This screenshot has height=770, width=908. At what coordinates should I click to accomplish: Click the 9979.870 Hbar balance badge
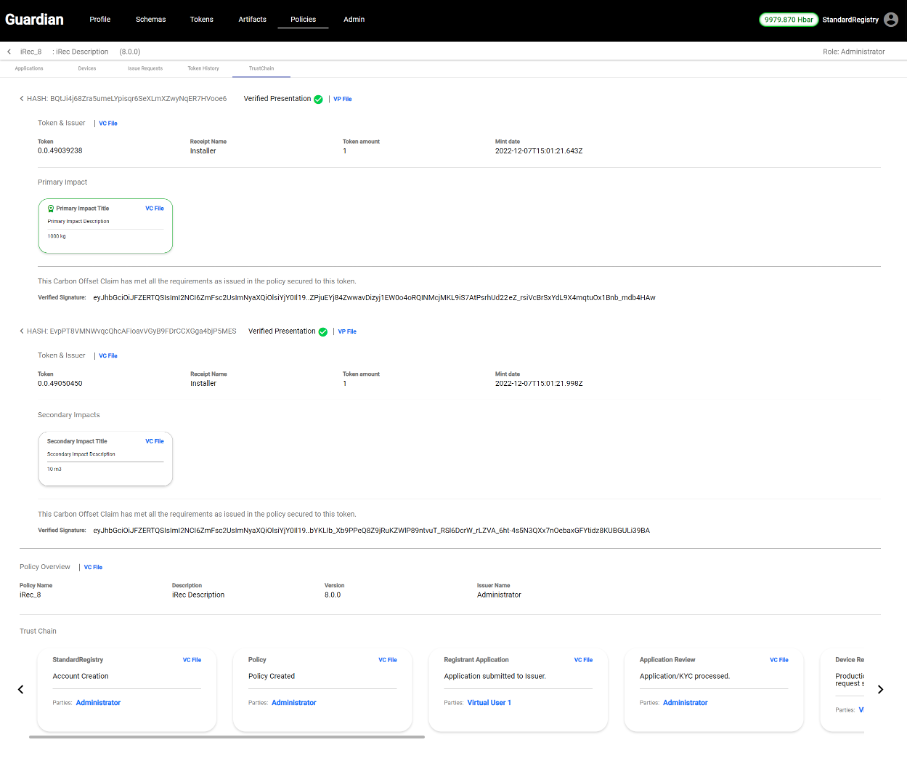[x=789, y=19]
